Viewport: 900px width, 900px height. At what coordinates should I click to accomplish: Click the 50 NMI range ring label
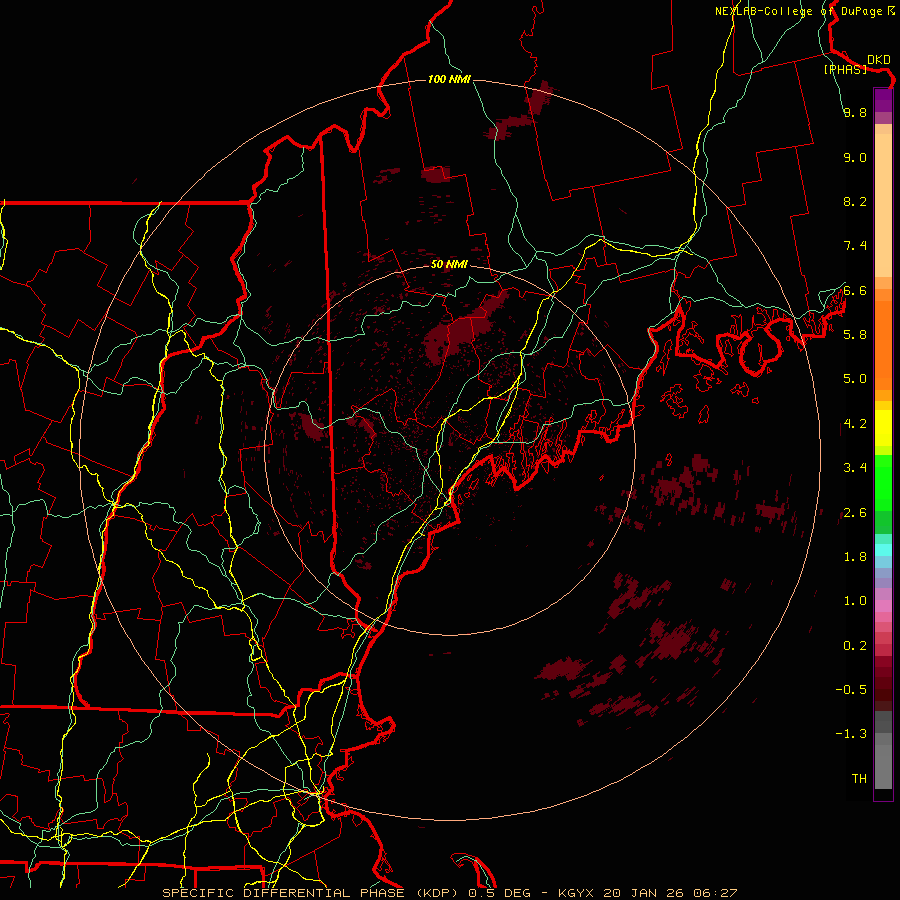[x=449, y=264]
